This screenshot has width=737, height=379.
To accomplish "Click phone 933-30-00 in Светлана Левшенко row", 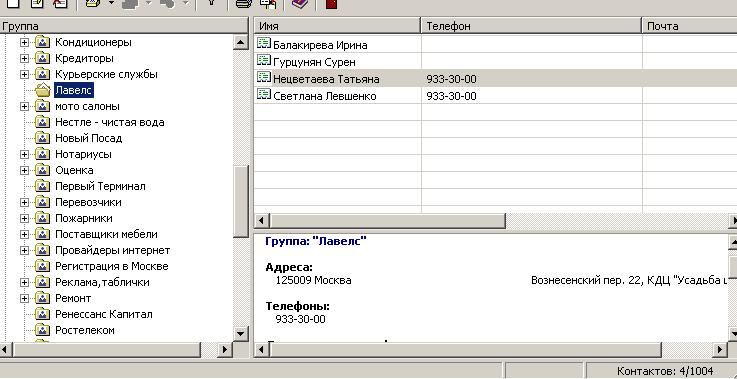I will click(x=451, y=96).
